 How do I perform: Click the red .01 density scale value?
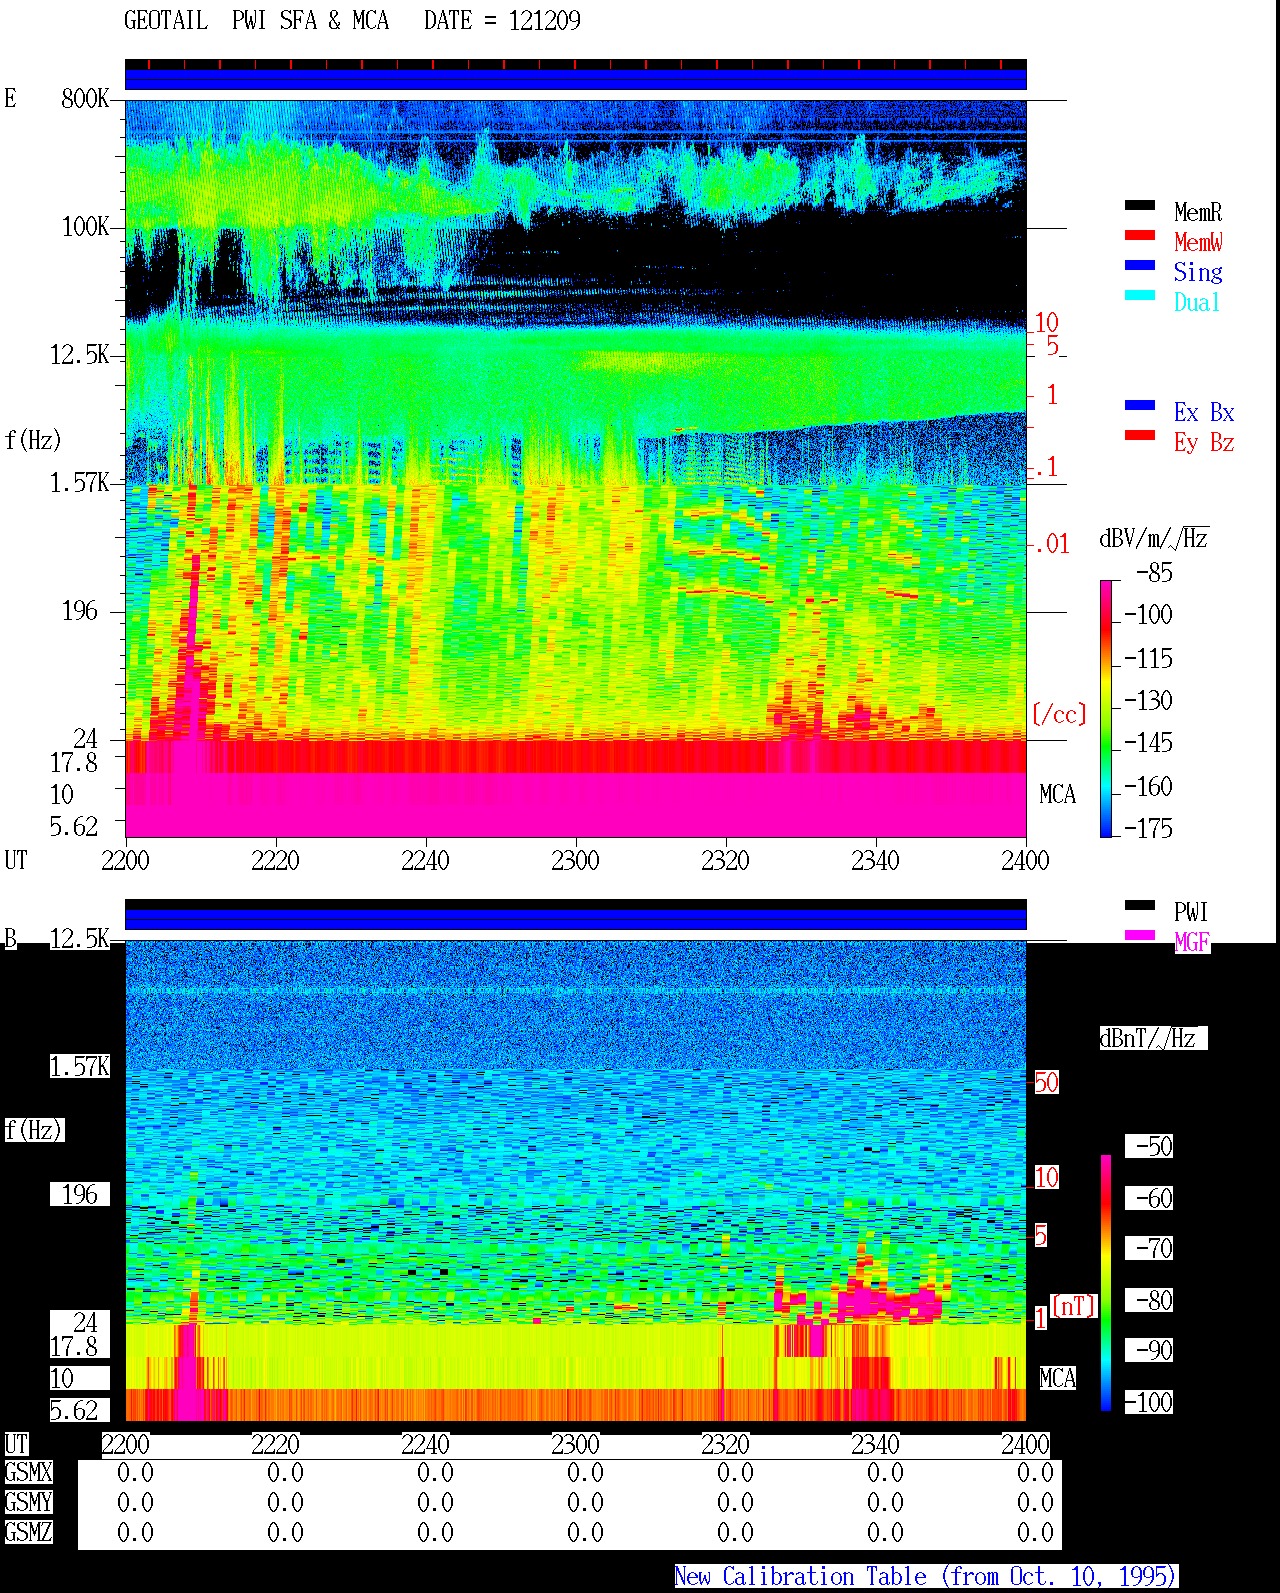tap(1052, 545)
